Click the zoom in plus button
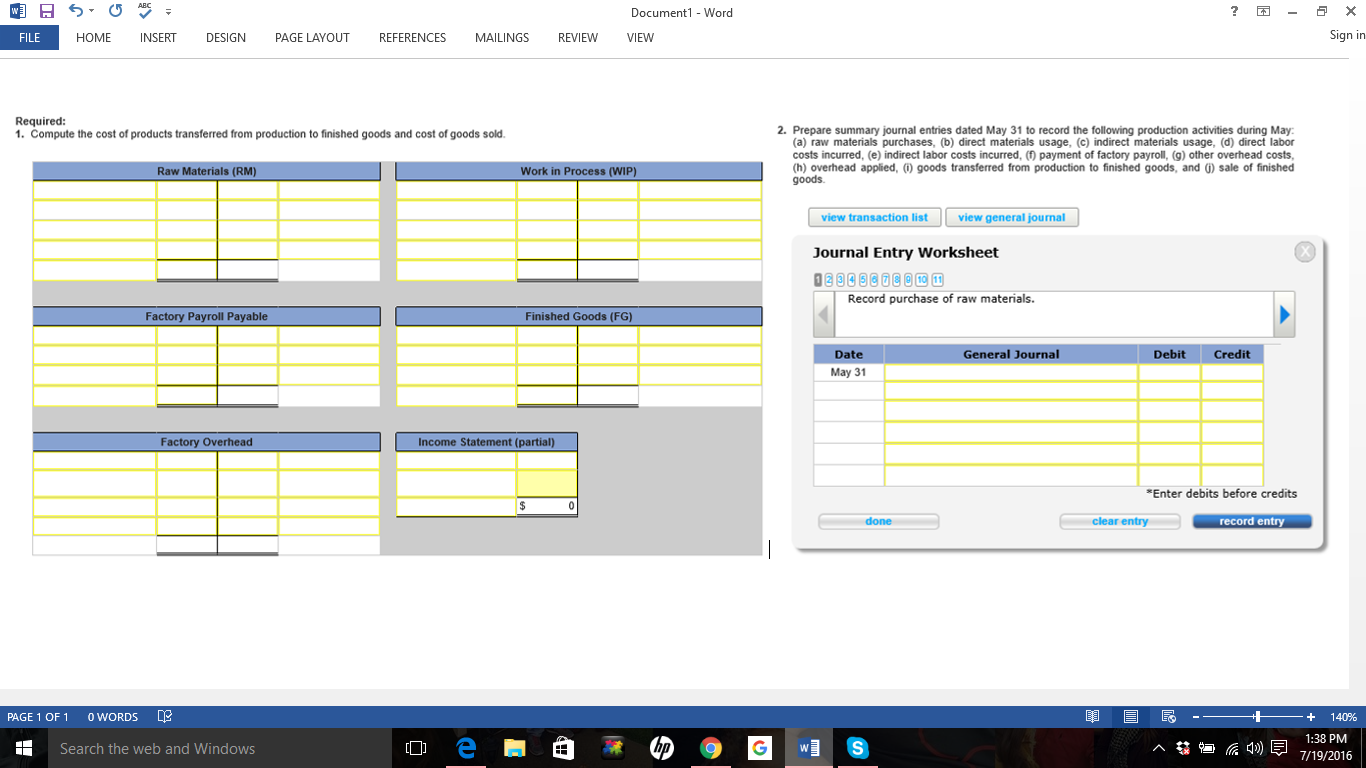This screenshot has height=768, width=1366. [1311, 717]
